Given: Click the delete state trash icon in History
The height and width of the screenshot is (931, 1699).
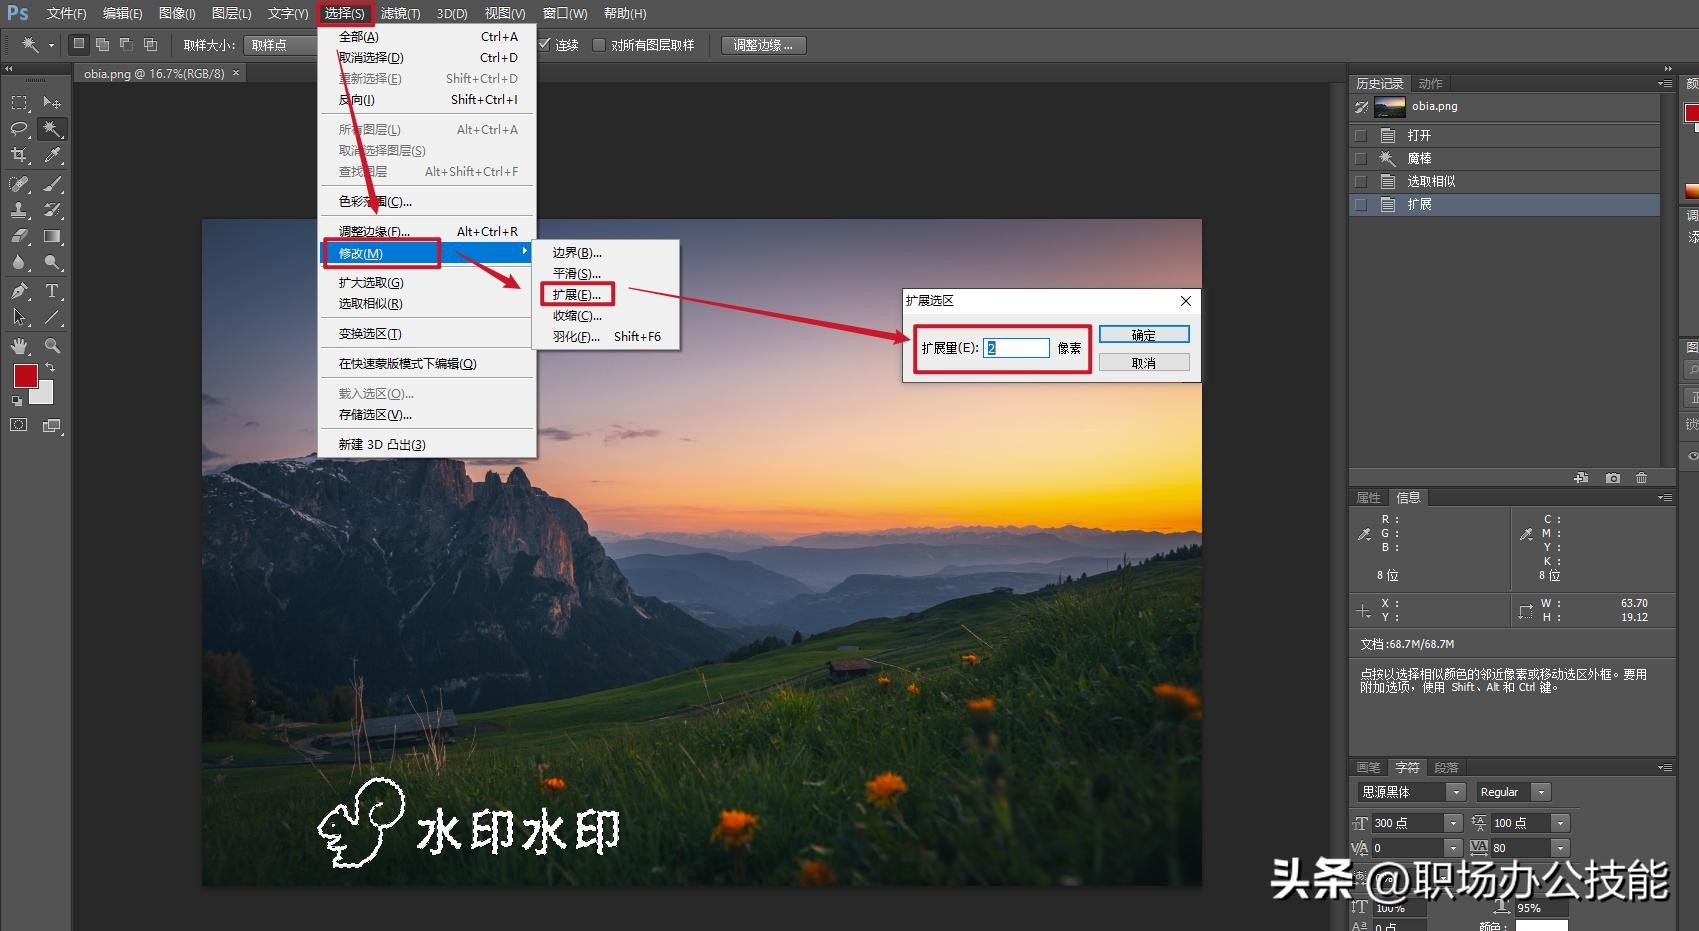Looking at the screenshot, I should [x=1641, y=478].
